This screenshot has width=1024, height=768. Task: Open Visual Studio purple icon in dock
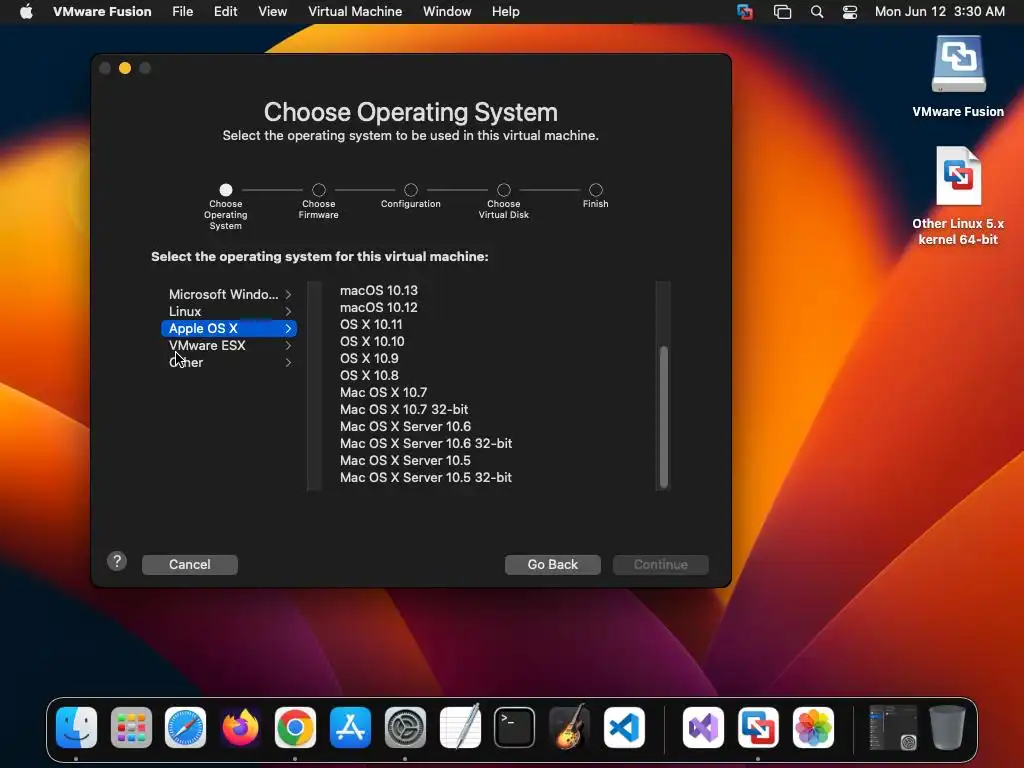(703, 727)
